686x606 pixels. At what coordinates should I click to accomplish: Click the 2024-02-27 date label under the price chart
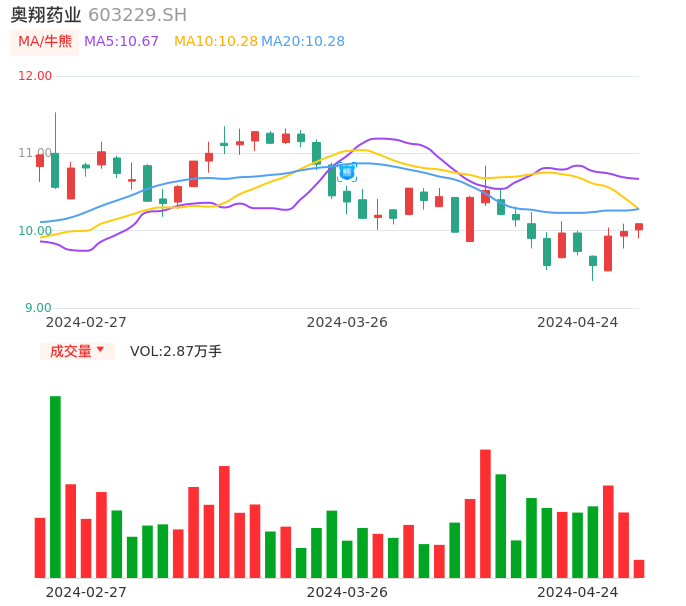point(86,322)
